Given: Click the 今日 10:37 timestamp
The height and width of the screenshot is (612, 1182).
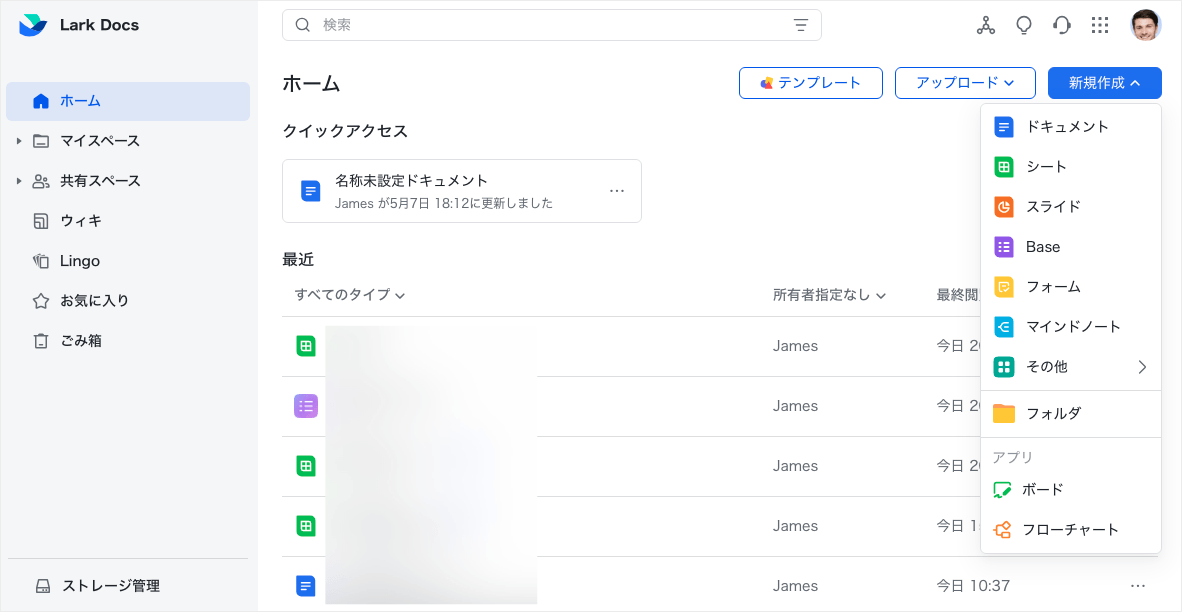Looking at the screenshot, I should pyautogui.click(x=973, y=586).
